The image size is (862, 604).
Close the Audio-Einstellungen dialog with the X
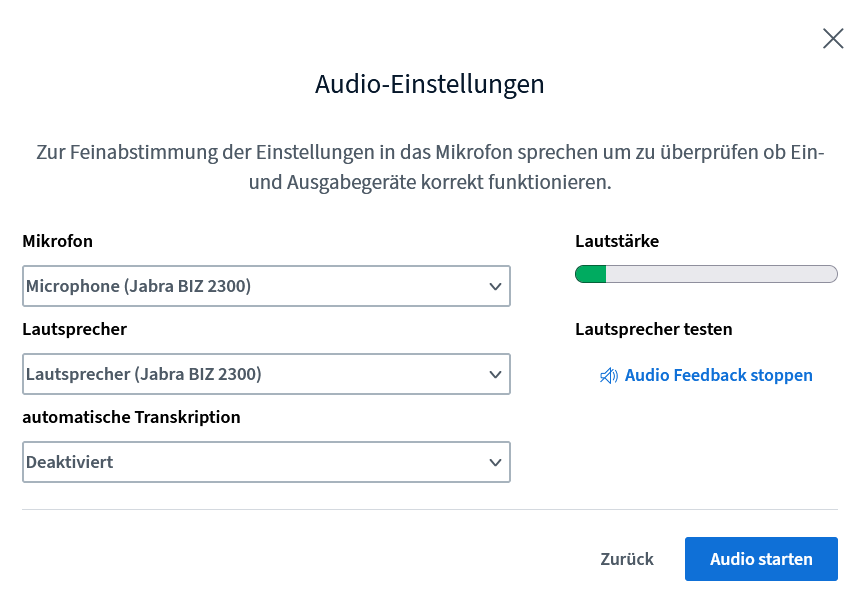tap(833, 39)
